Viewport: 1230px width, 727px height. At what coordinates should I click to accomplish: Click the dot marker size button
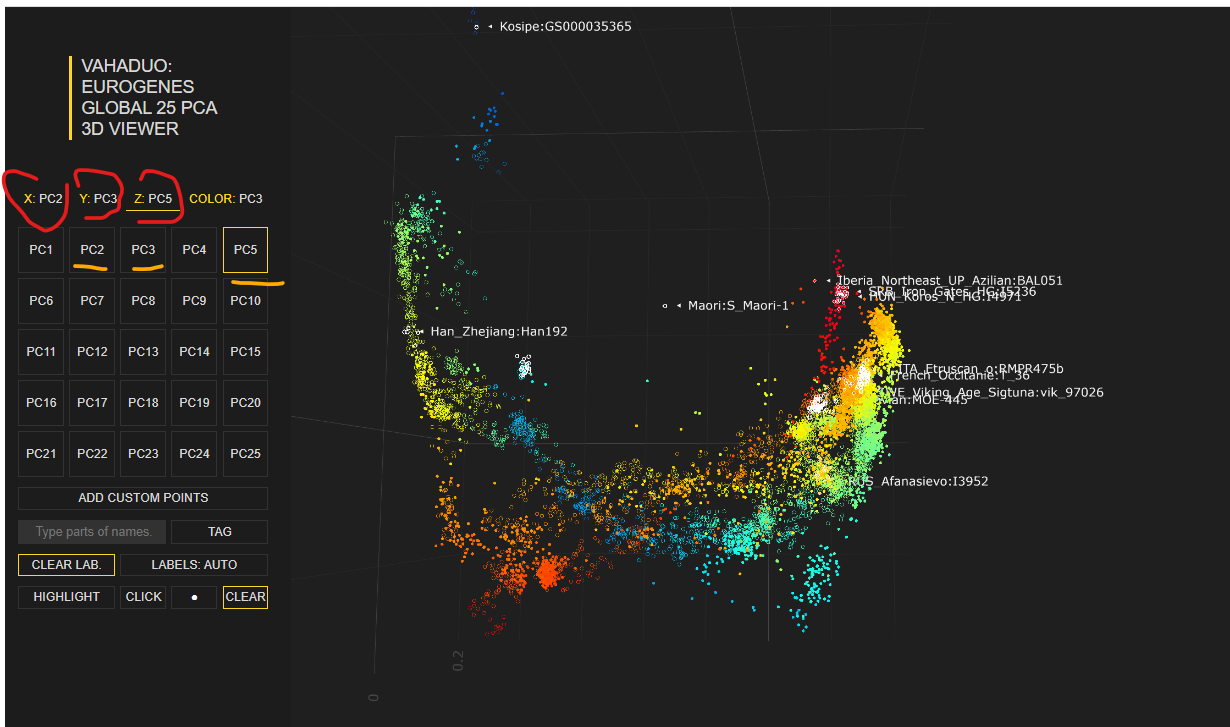(x=194, y=597)
